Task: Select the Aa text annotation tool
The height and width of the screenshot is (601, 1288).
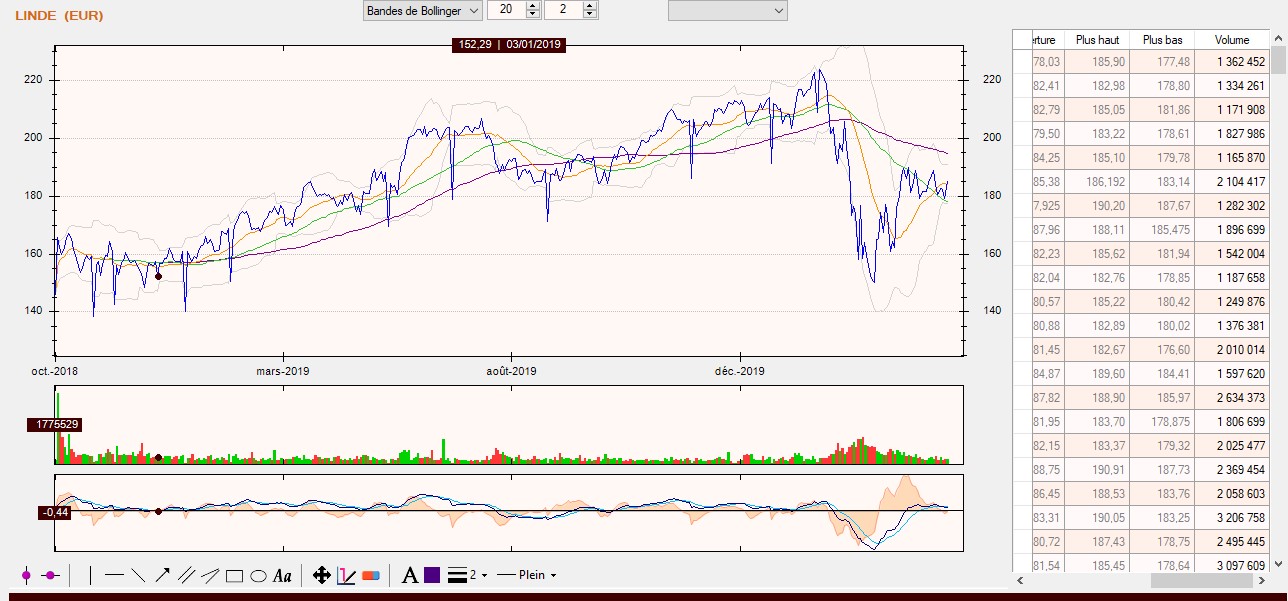Action: click(282, 575)
